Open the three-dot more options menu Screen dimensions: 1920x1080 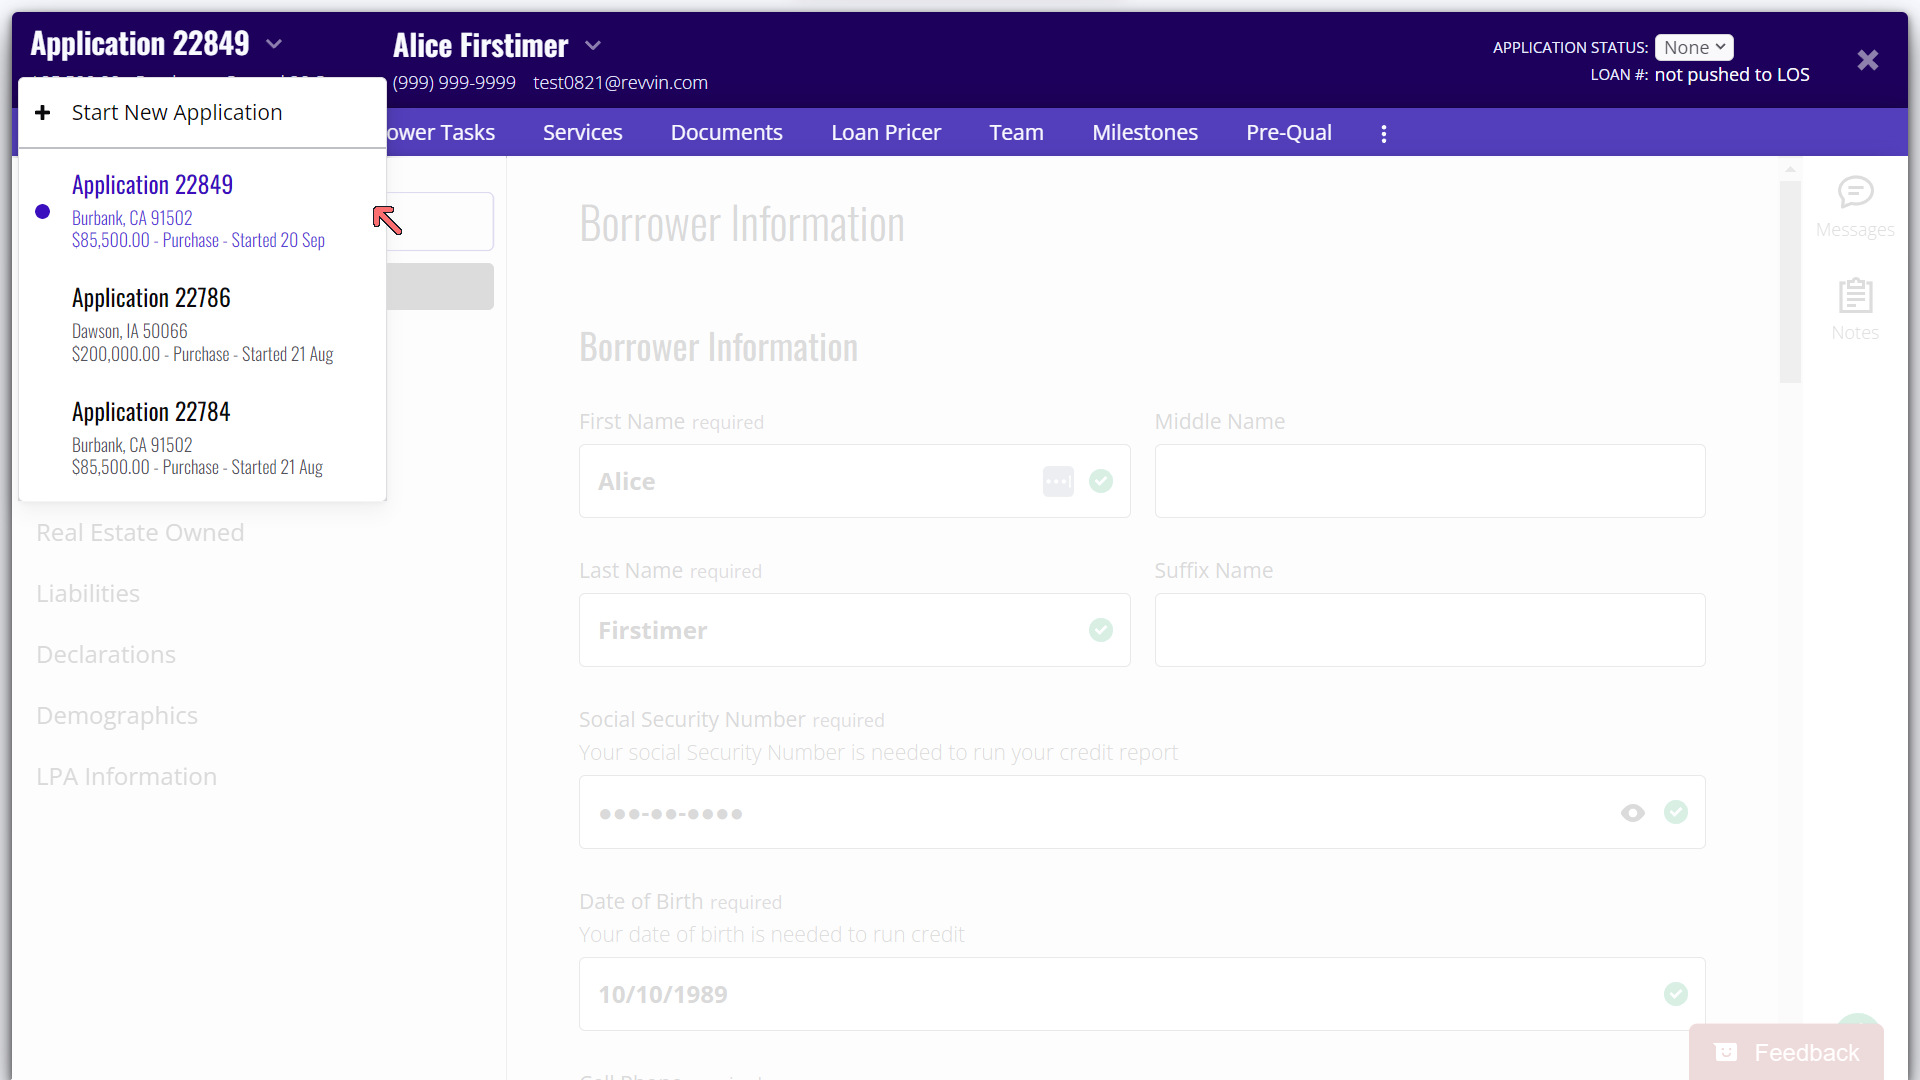click(1384, 133)
